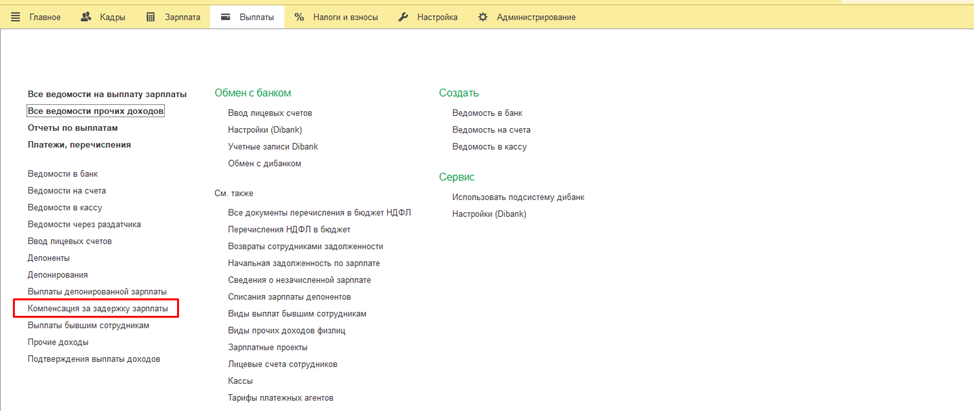The height and width of the screenshot is (411, 974).
Task: Open Компенсация за задержку зарплаты
Action: click(98, 309)
